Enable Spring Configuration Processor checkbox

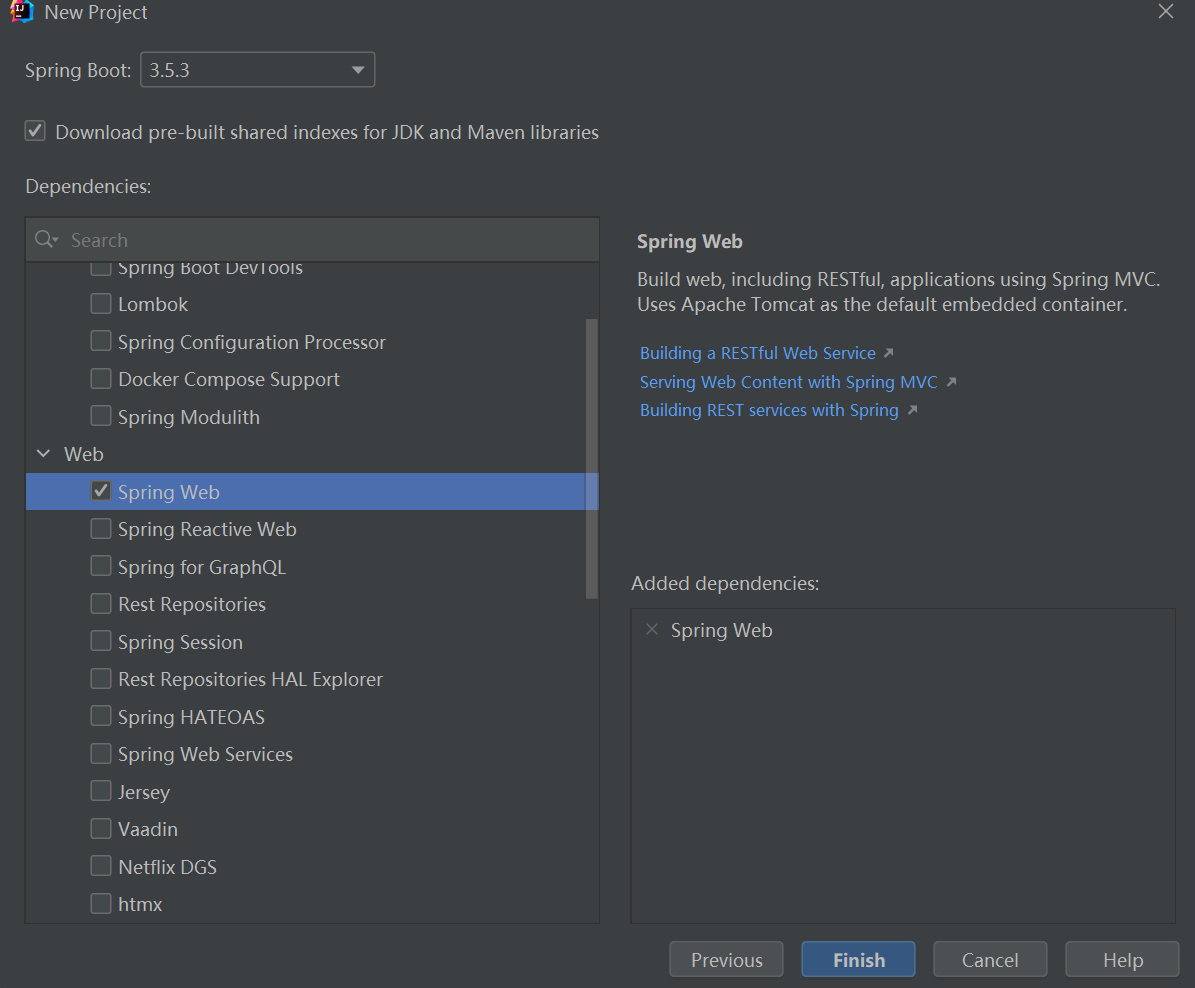tap(101, 341)
